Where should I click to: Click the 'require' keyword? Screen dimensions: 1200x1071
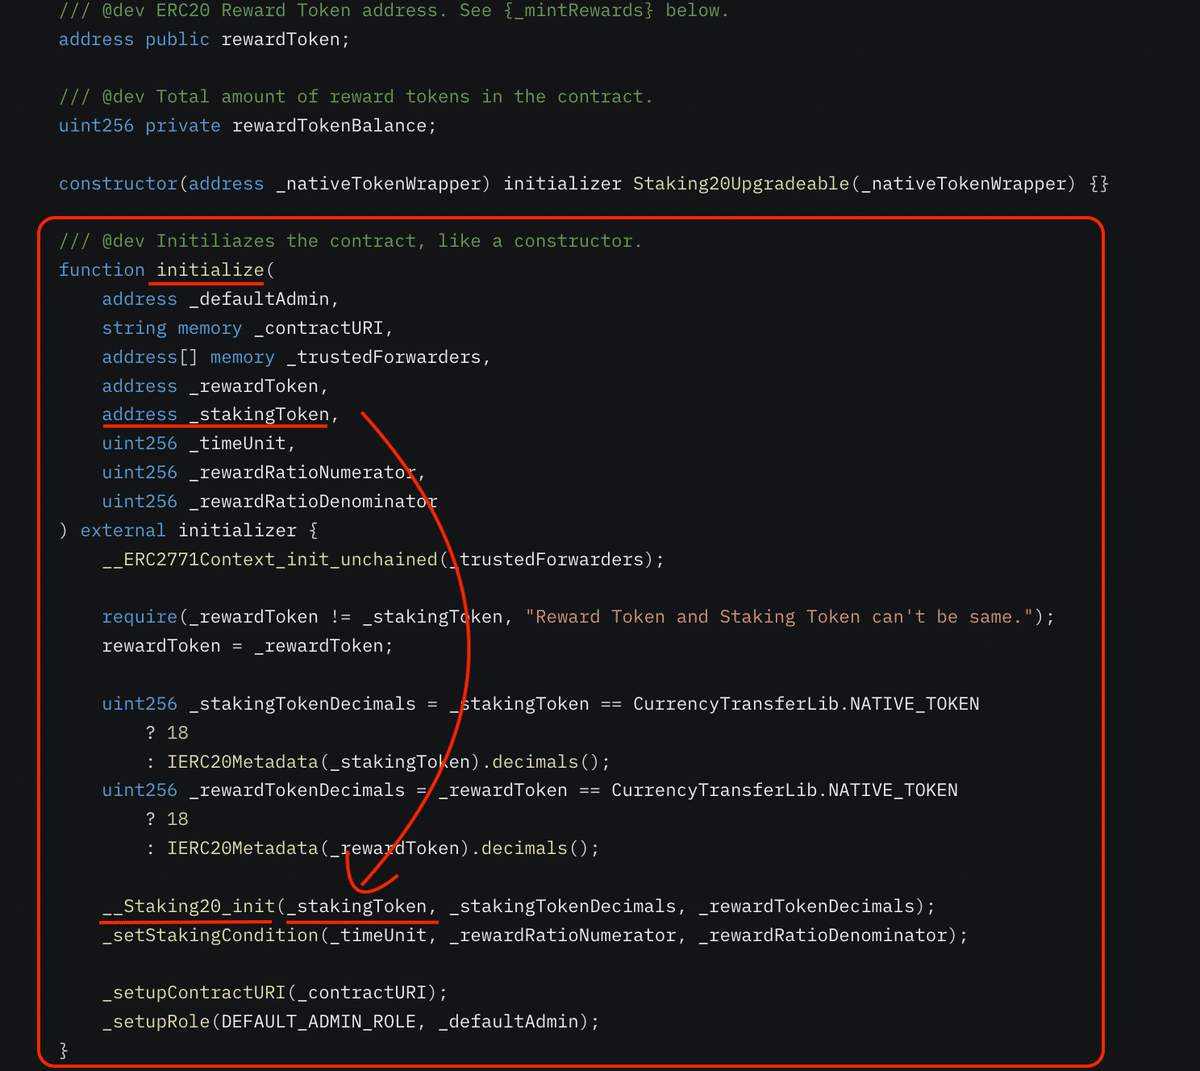tap(139, 617)
